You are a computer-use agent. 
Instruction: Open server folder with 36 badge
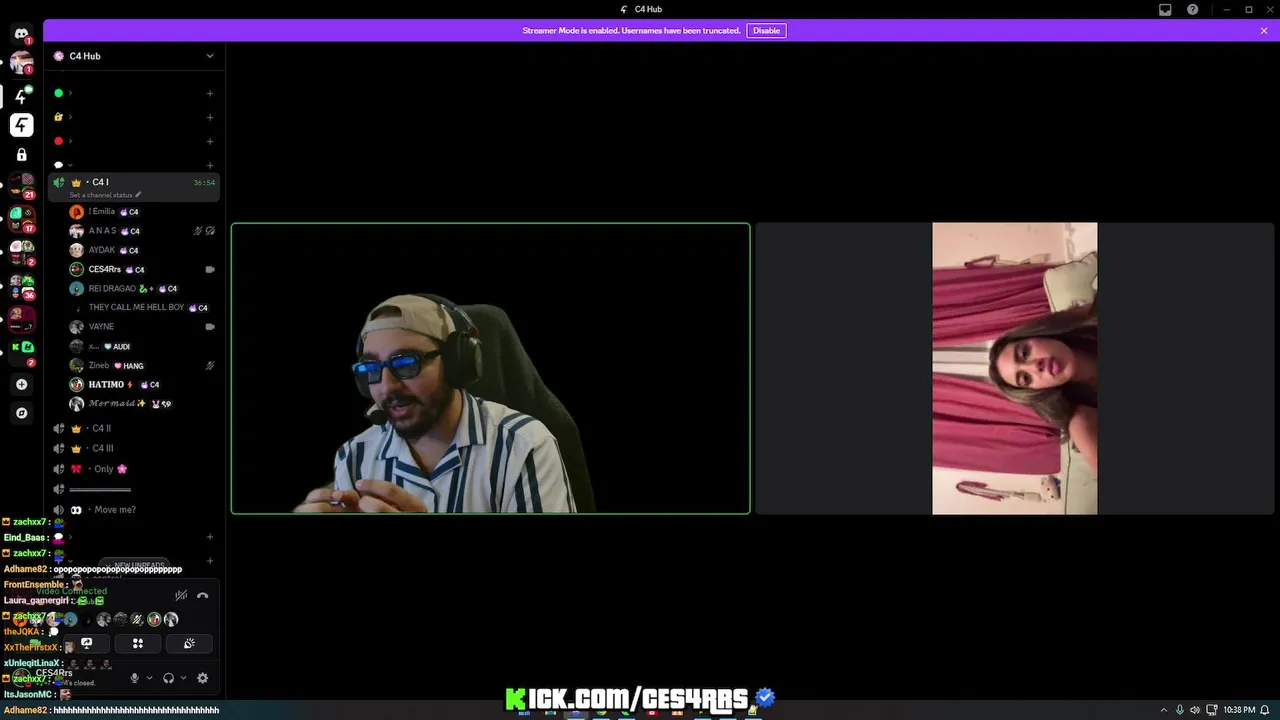point(21,287)
